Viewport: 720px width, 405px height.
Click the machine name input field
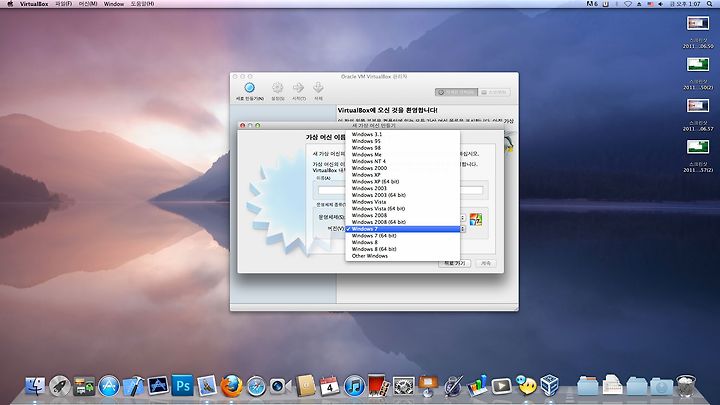[400, 190]
